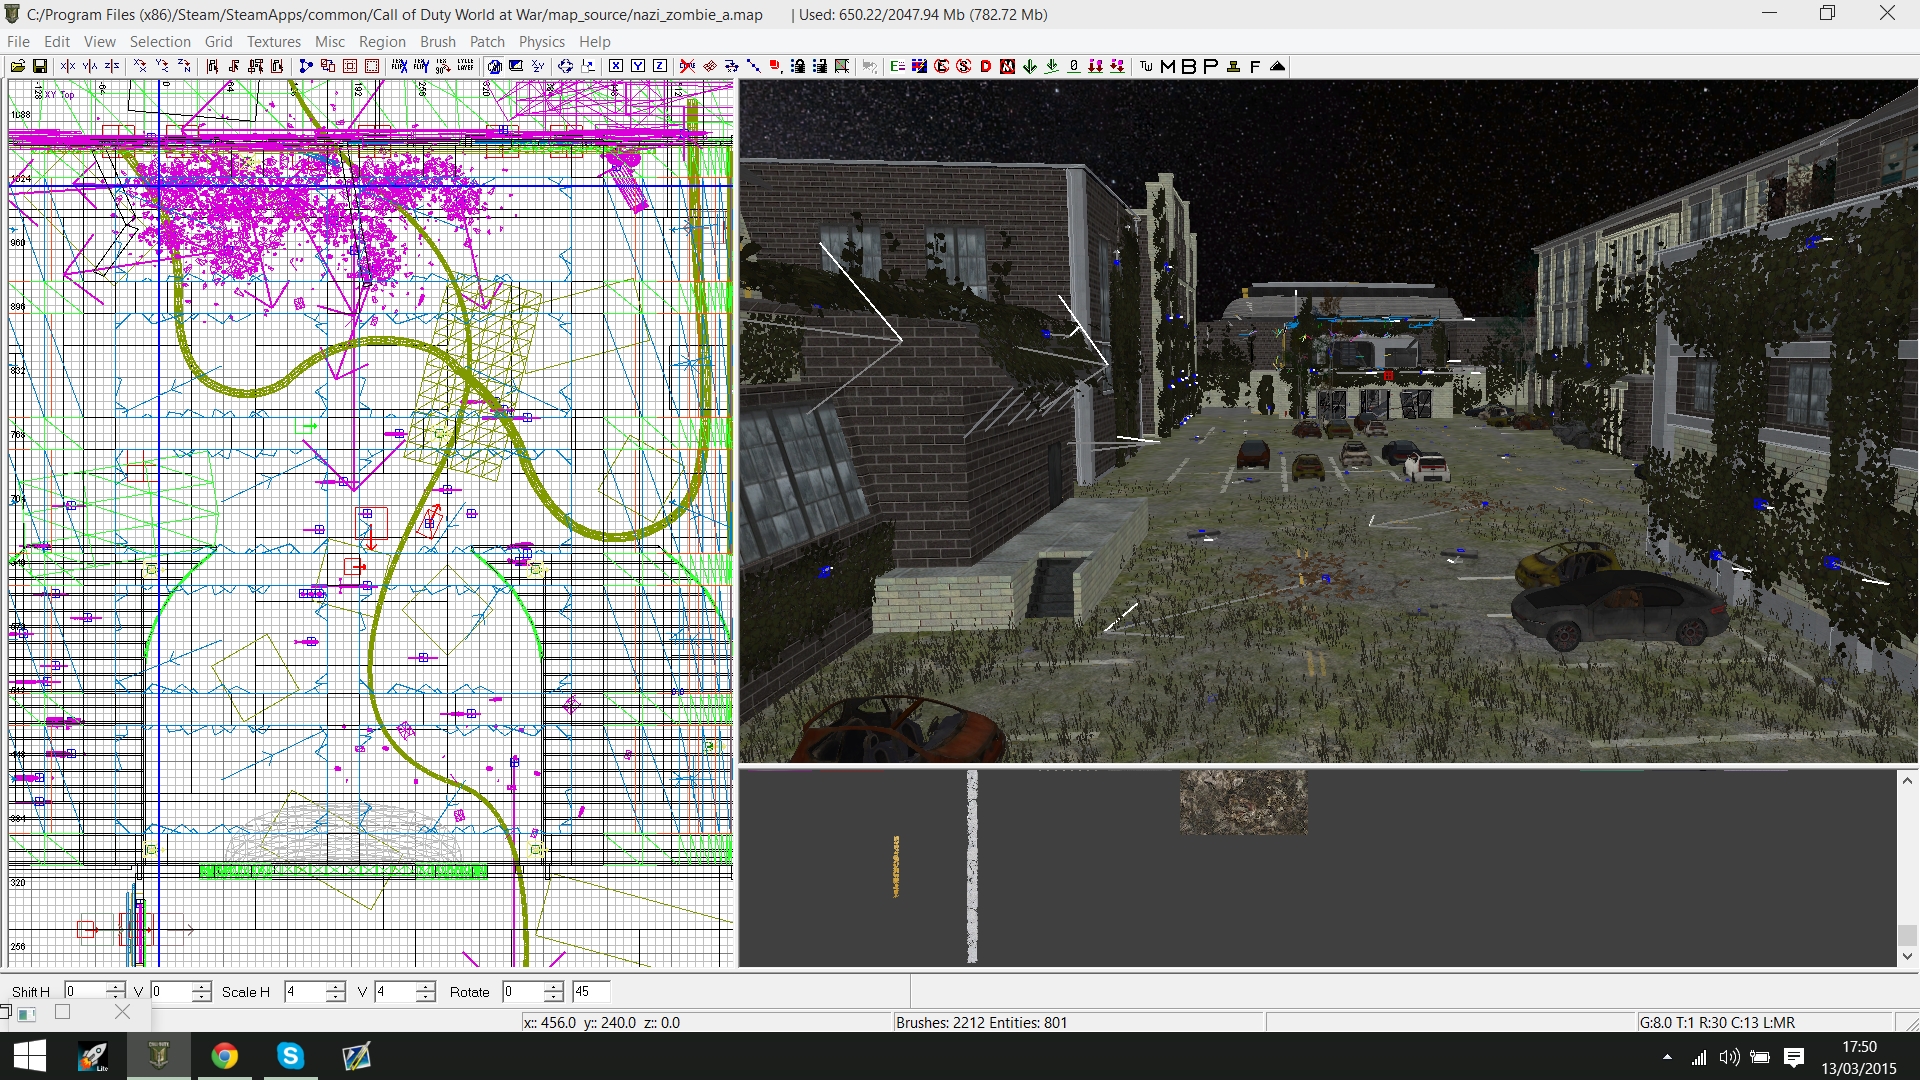This screenshot has width=1920, height=1080.
Task: Click the stamp toolbar icon
Action: pos(1234,66)
